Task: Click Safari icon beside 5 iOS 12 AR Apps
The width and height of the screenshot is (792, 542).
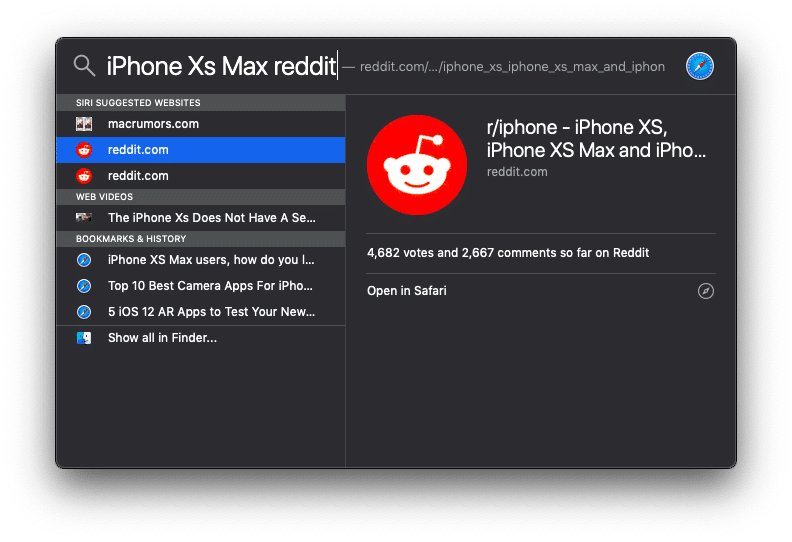Action: pos(84,312)
